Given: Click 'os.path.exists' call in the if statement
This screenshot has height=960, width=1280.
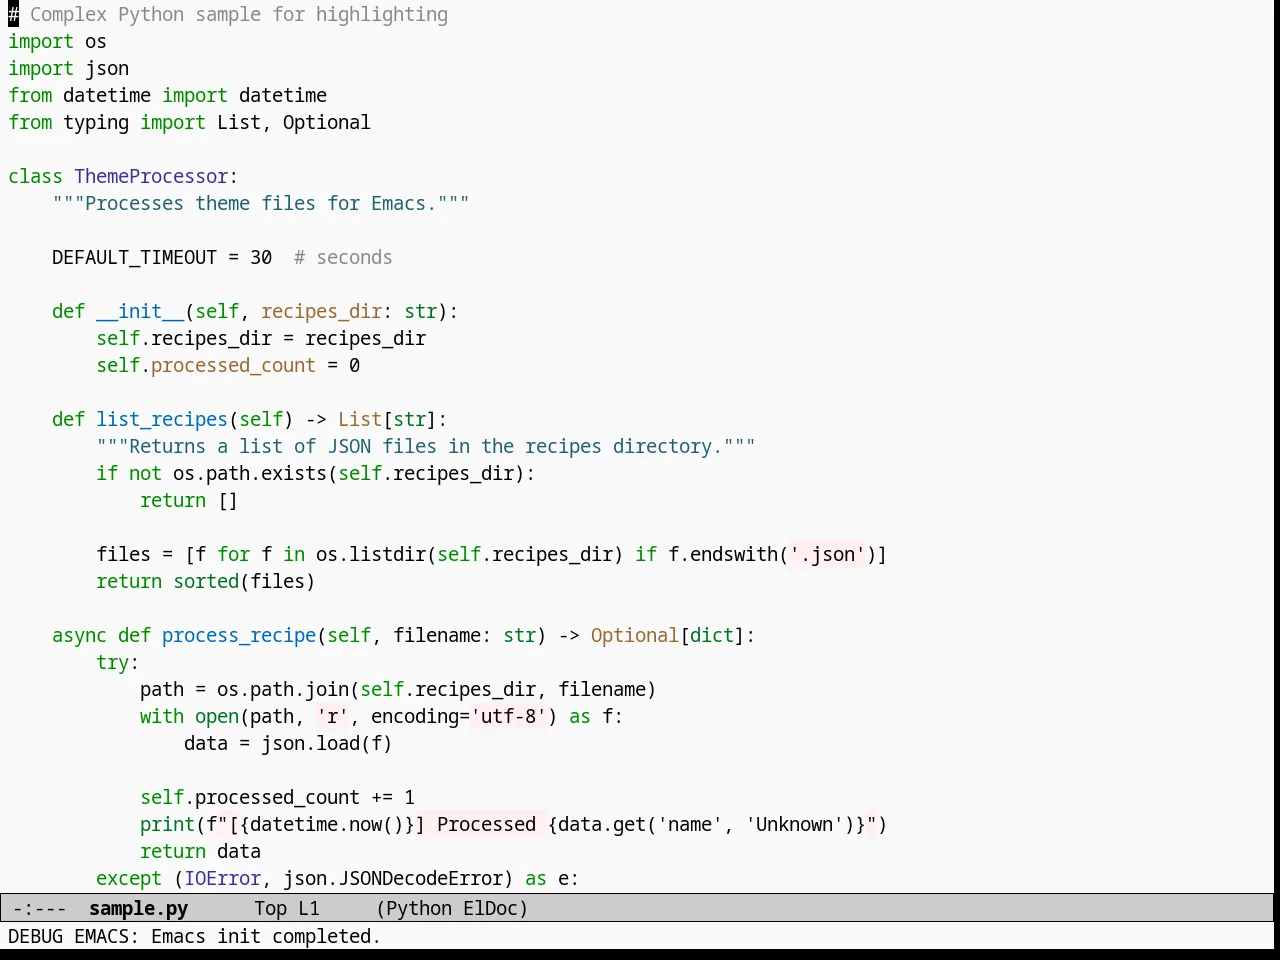Looking at the screenshot, I should [x=250, y=473].
